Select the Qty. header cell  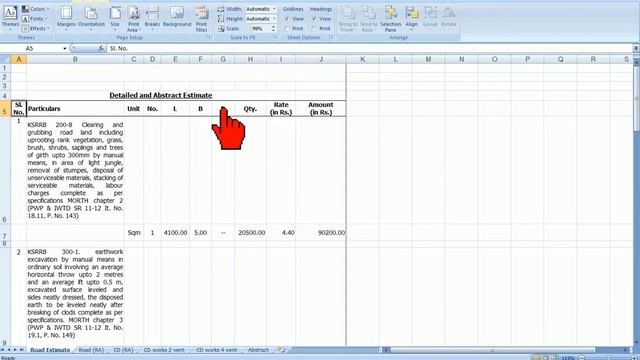click(x=251, y=109)
